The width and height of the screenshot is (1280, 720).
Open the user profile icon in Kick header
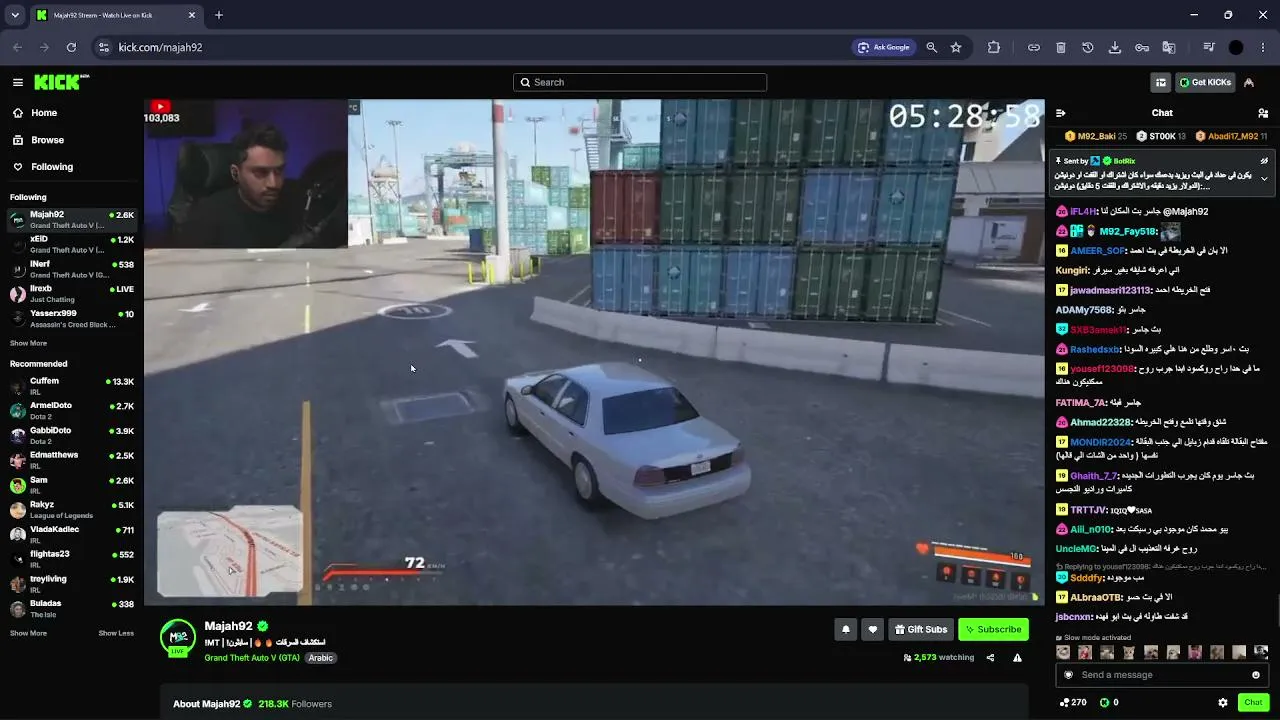pos(1249,83)
